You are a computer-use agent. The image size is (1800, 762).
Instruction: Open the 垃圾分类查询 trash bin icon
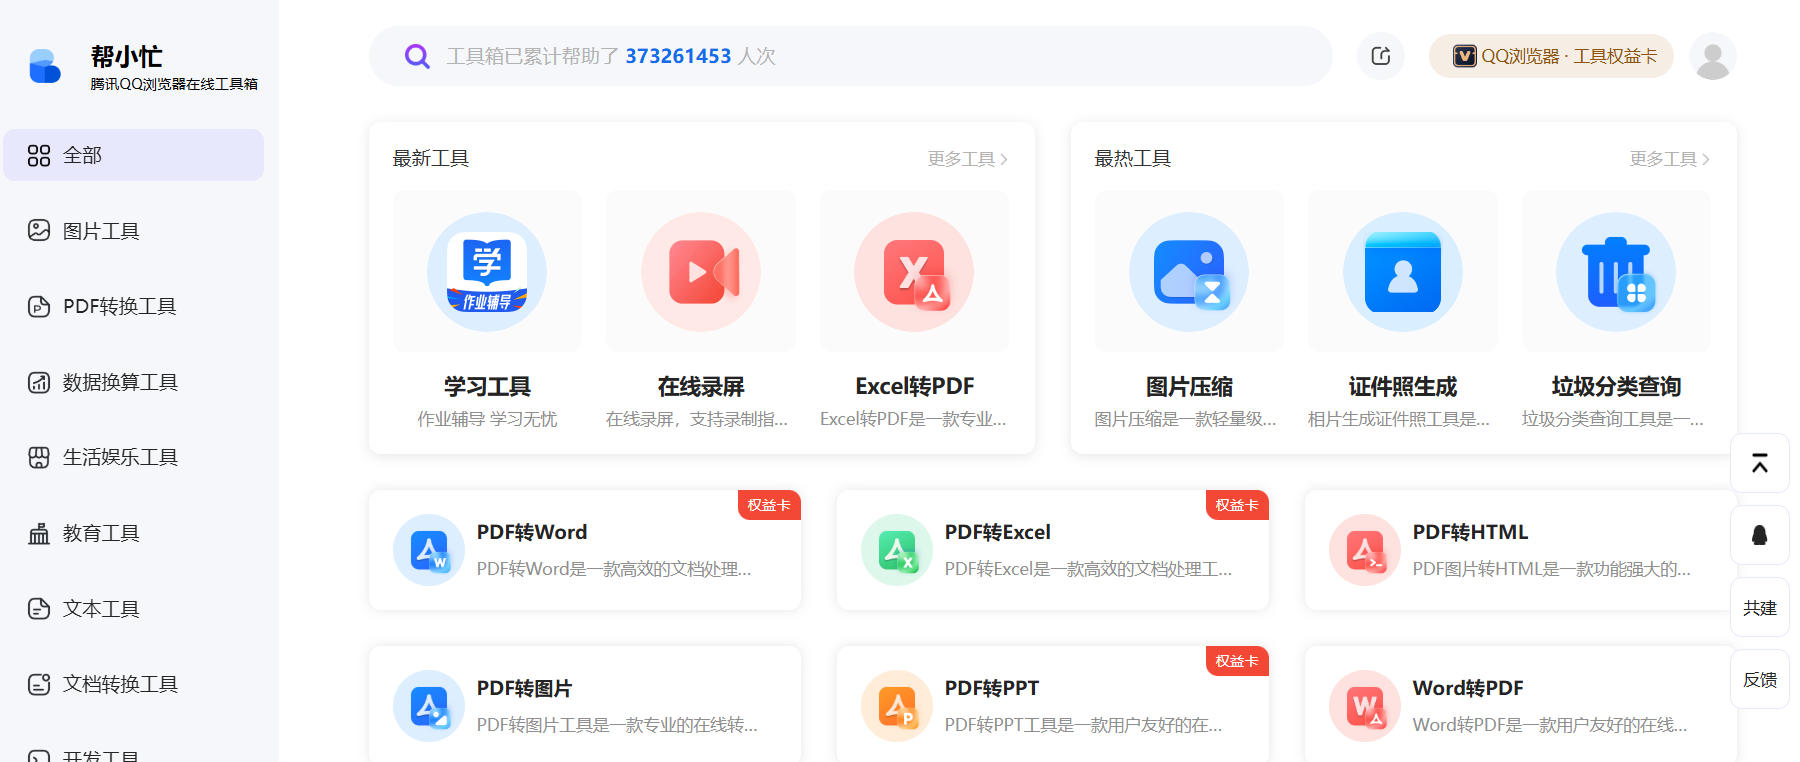pos(1616,272)
